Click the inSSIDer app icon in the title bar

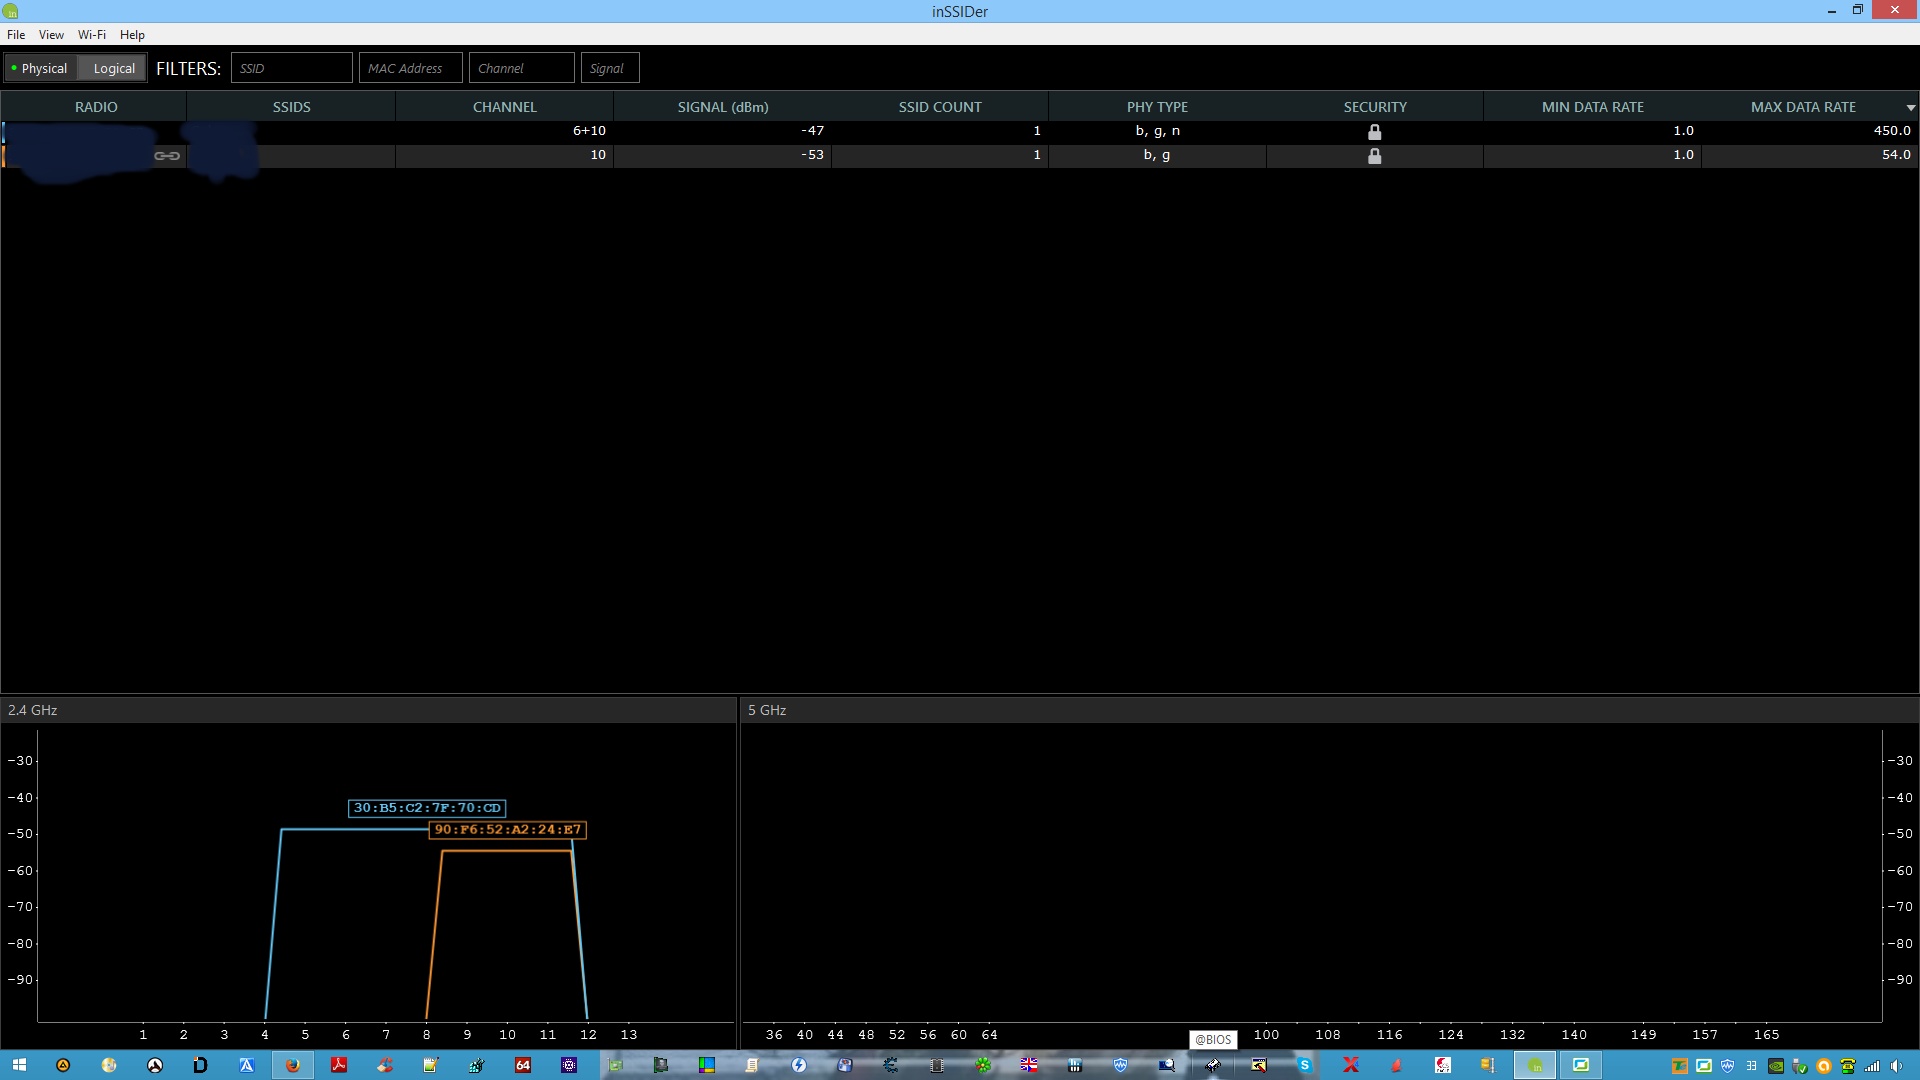[x=10, y=11]
